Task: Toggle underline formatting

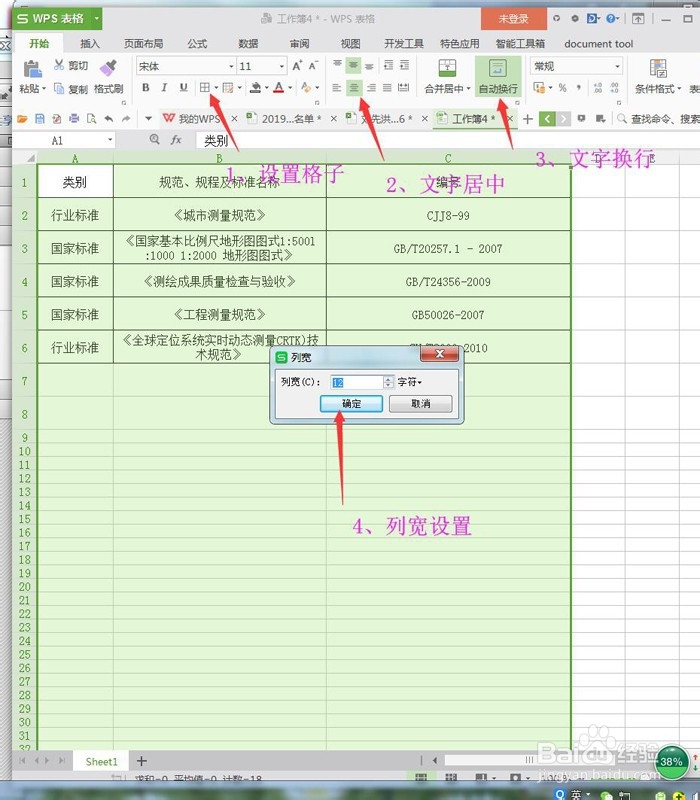Action: pos(183,88)
